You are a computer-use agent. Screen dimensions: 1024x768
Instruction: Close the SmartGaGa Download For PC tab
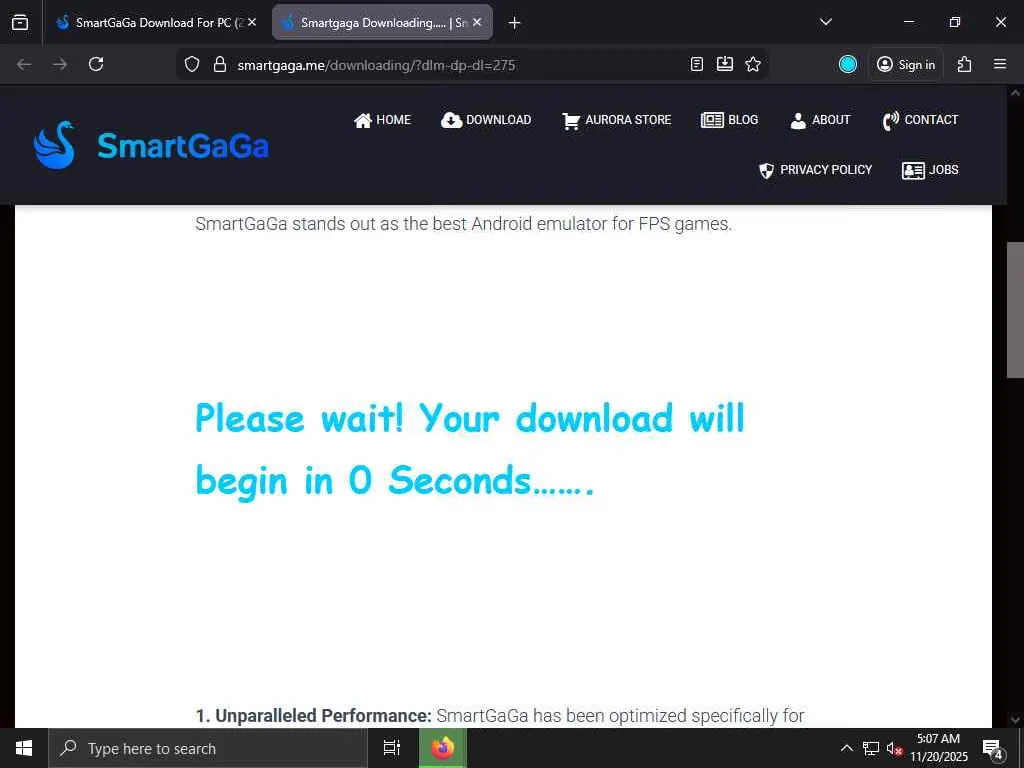[x=252, y=22]
